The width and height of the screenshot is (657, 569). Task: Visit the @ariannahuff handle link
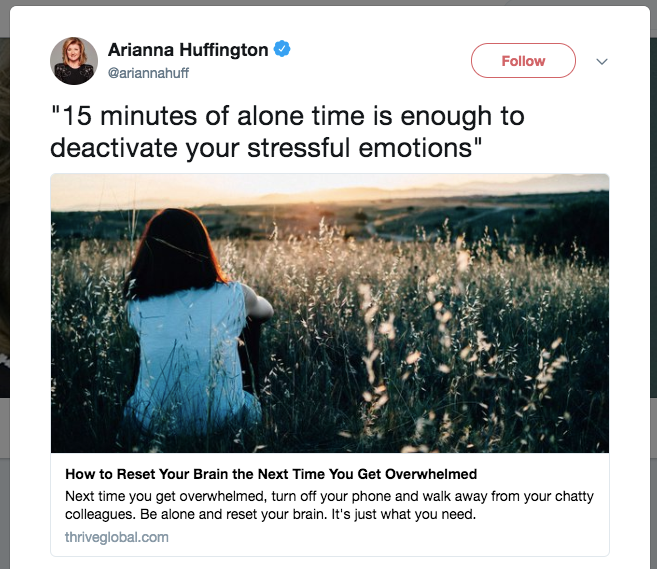coord(148,73)
